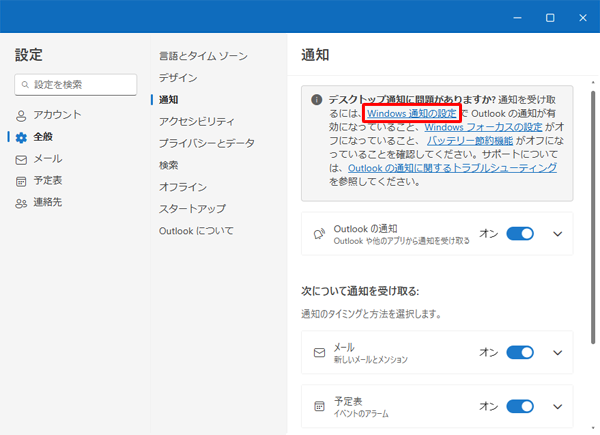The image size is (600, 435).
Task: Open the バッテリー節約機能 link
Action: 470,141
